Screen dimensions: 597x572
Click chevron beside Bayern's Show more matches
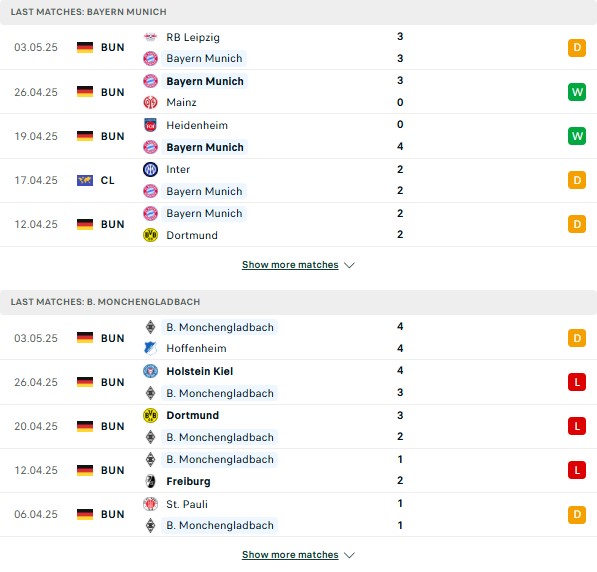349,265
